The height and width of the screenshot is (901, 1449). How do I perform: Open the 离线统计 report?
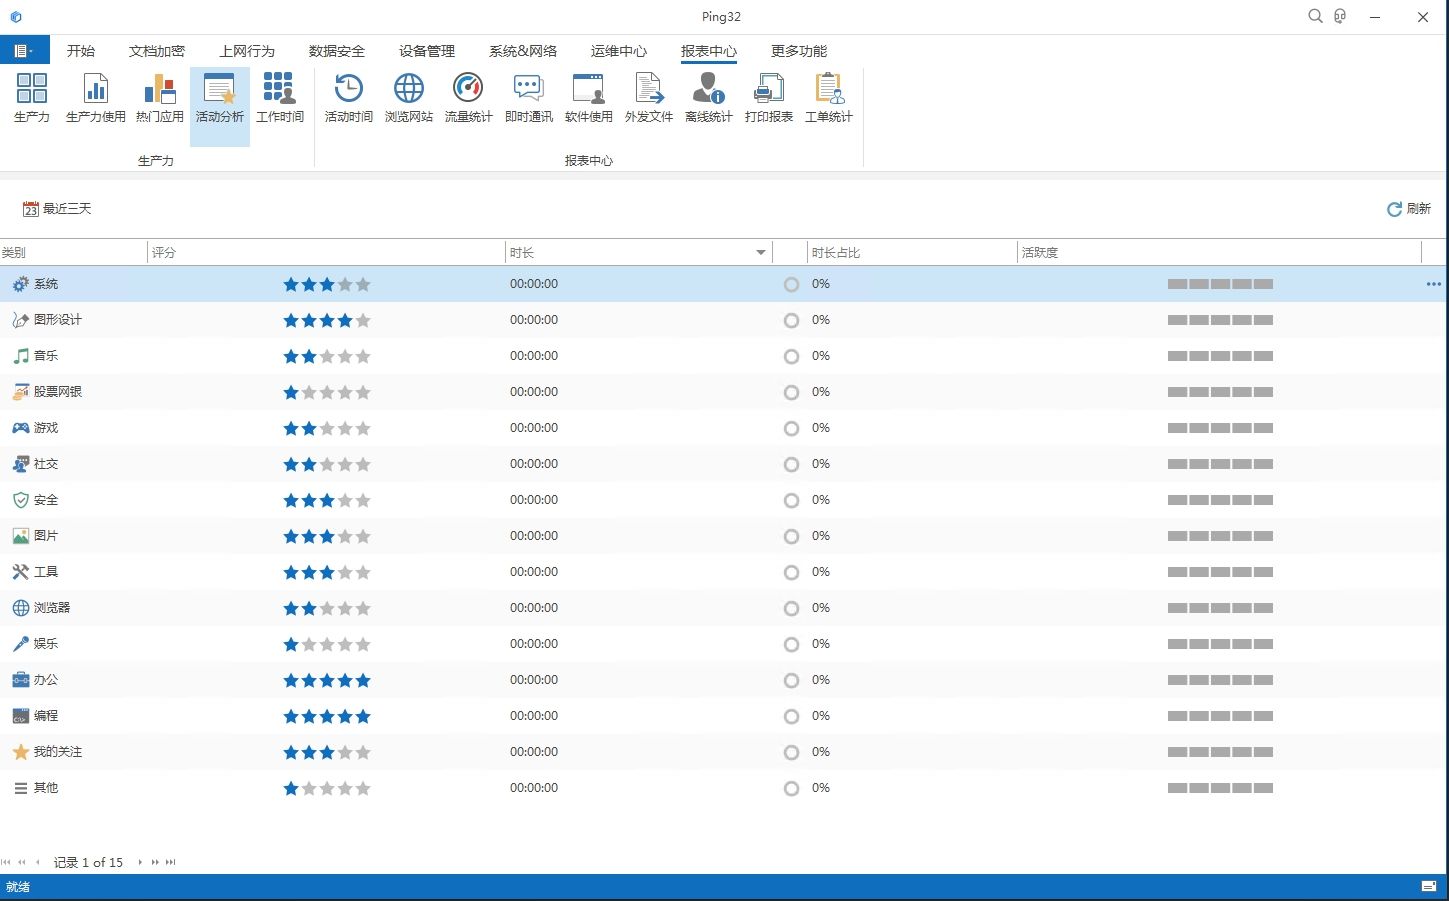click(x=709, y=98)
